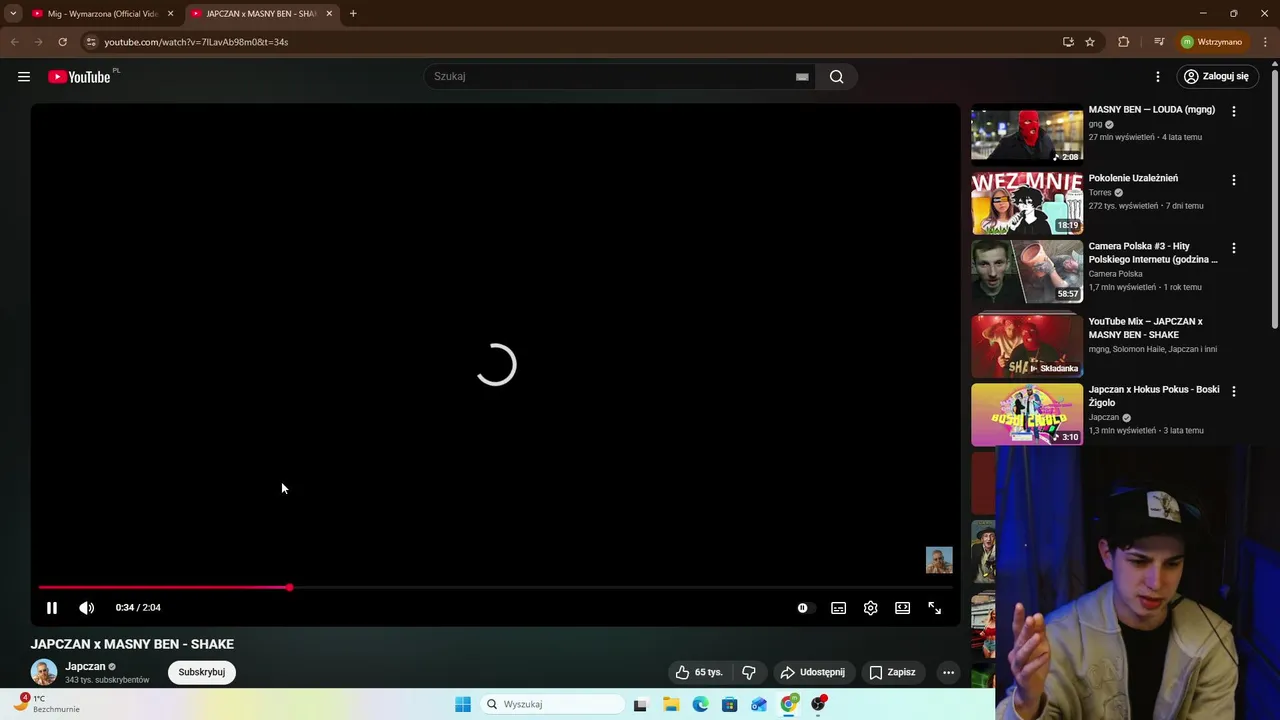This screenshot has width=1280, height=720.
Task: Click the Wyszukaj taskbar search box
Action: click(x=553, y=705)
